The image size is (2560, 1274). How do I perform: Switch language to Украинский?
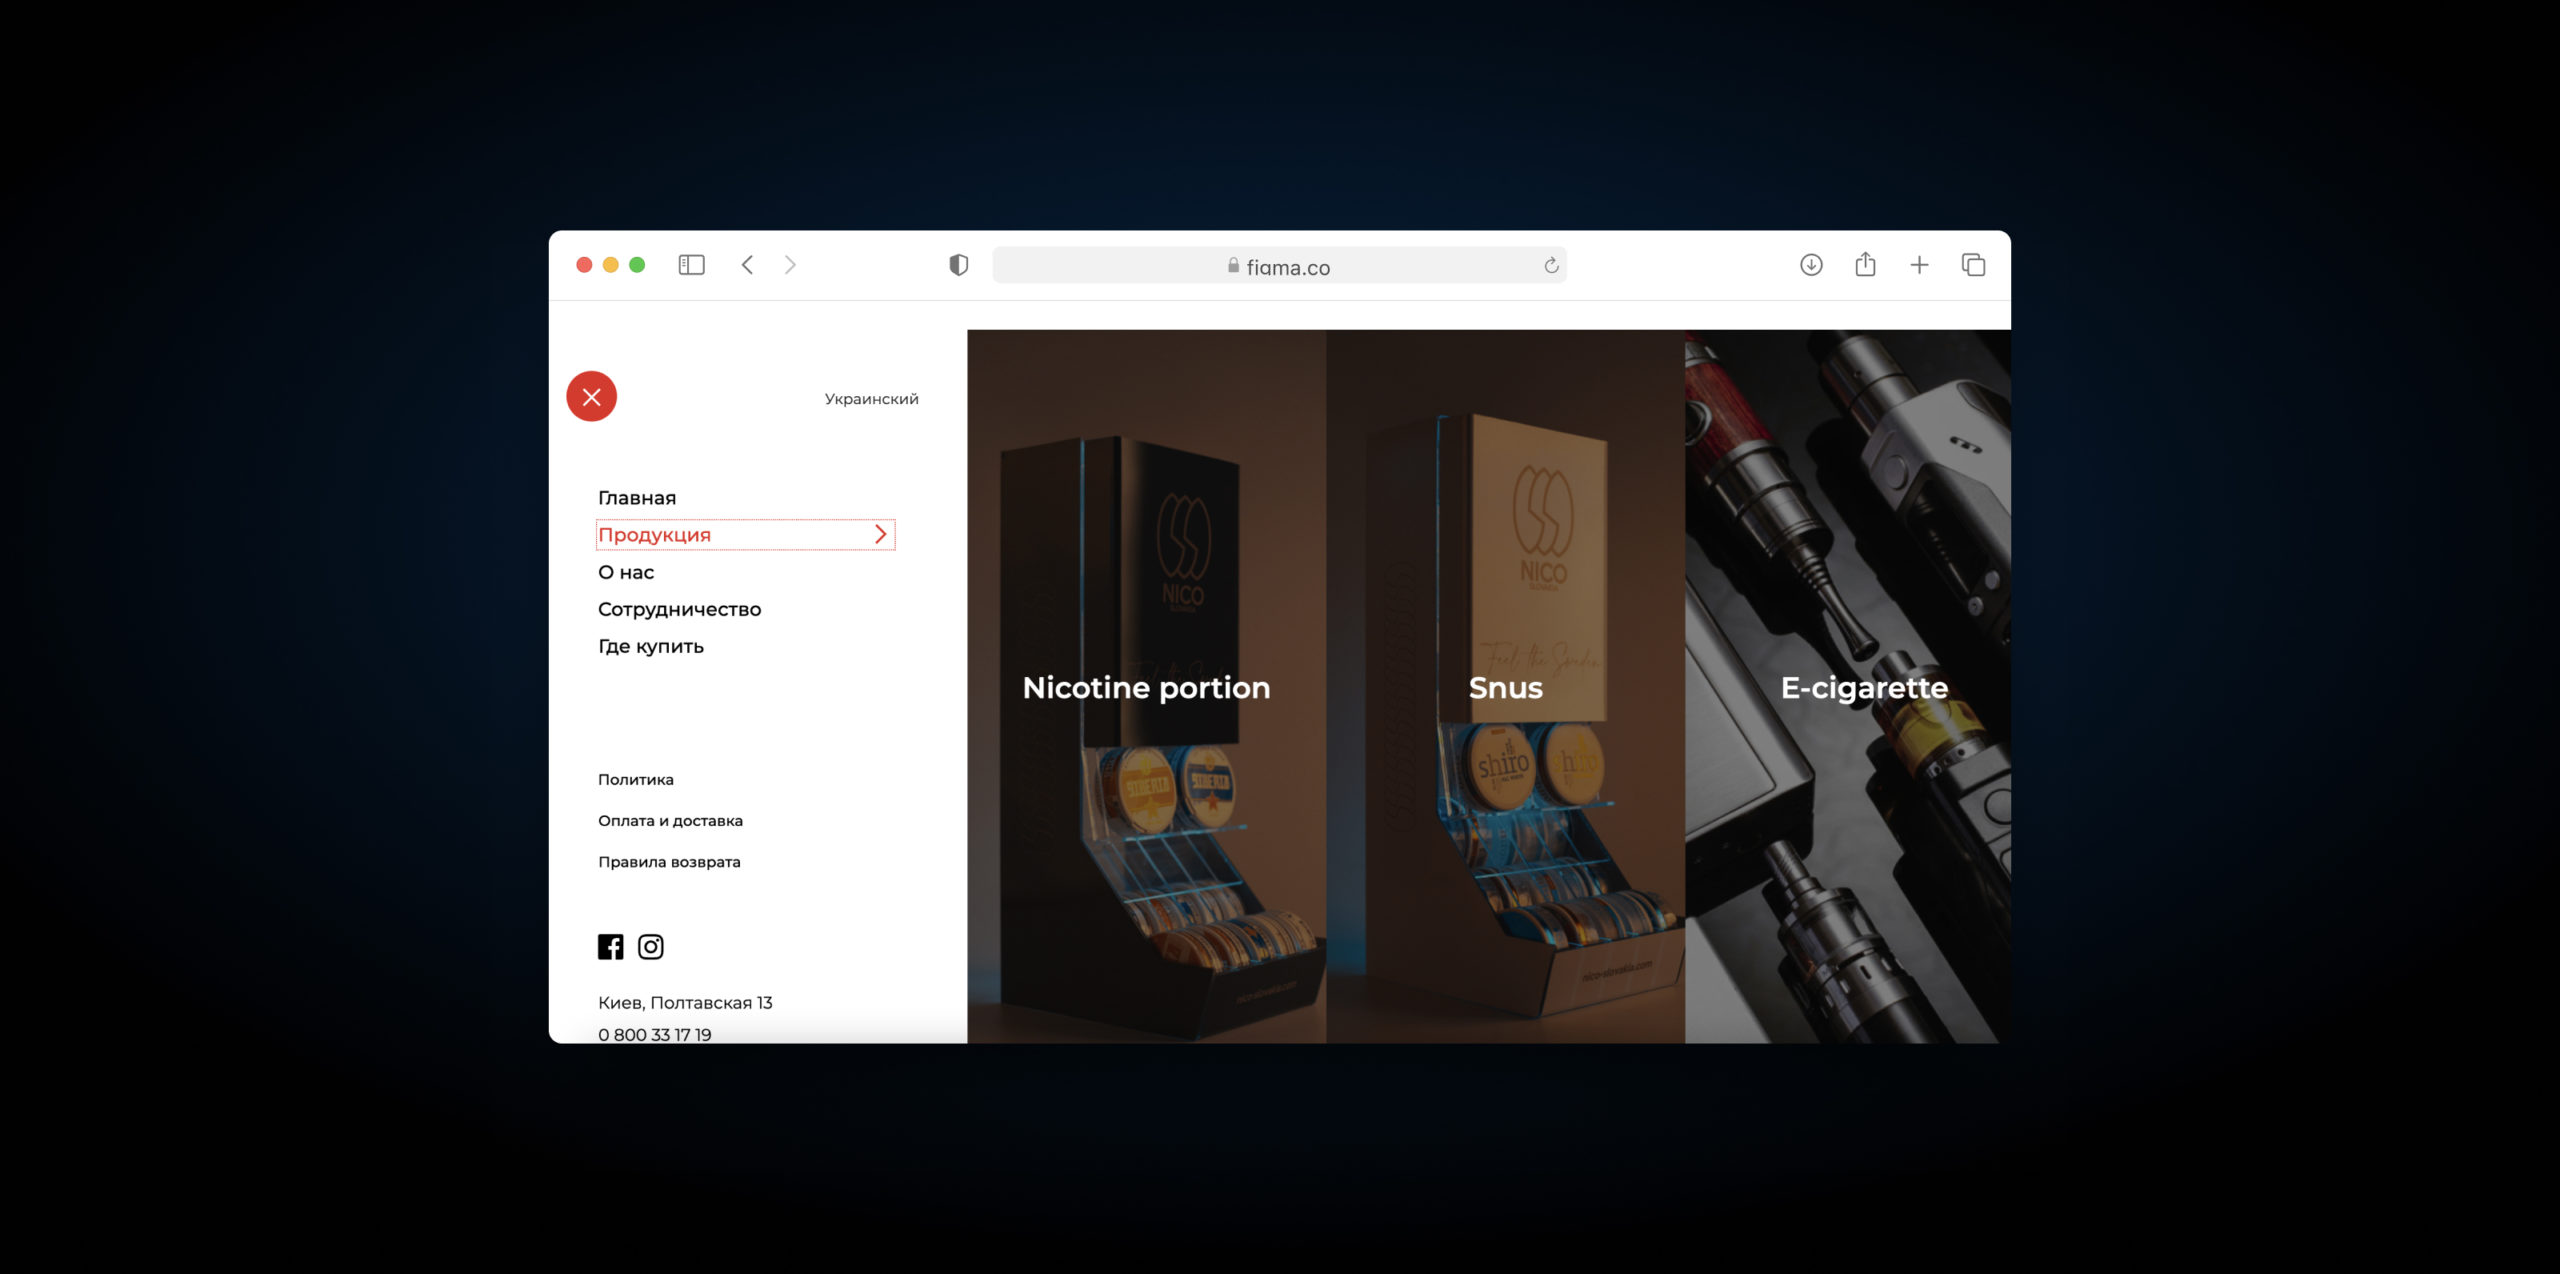(871, 399)
